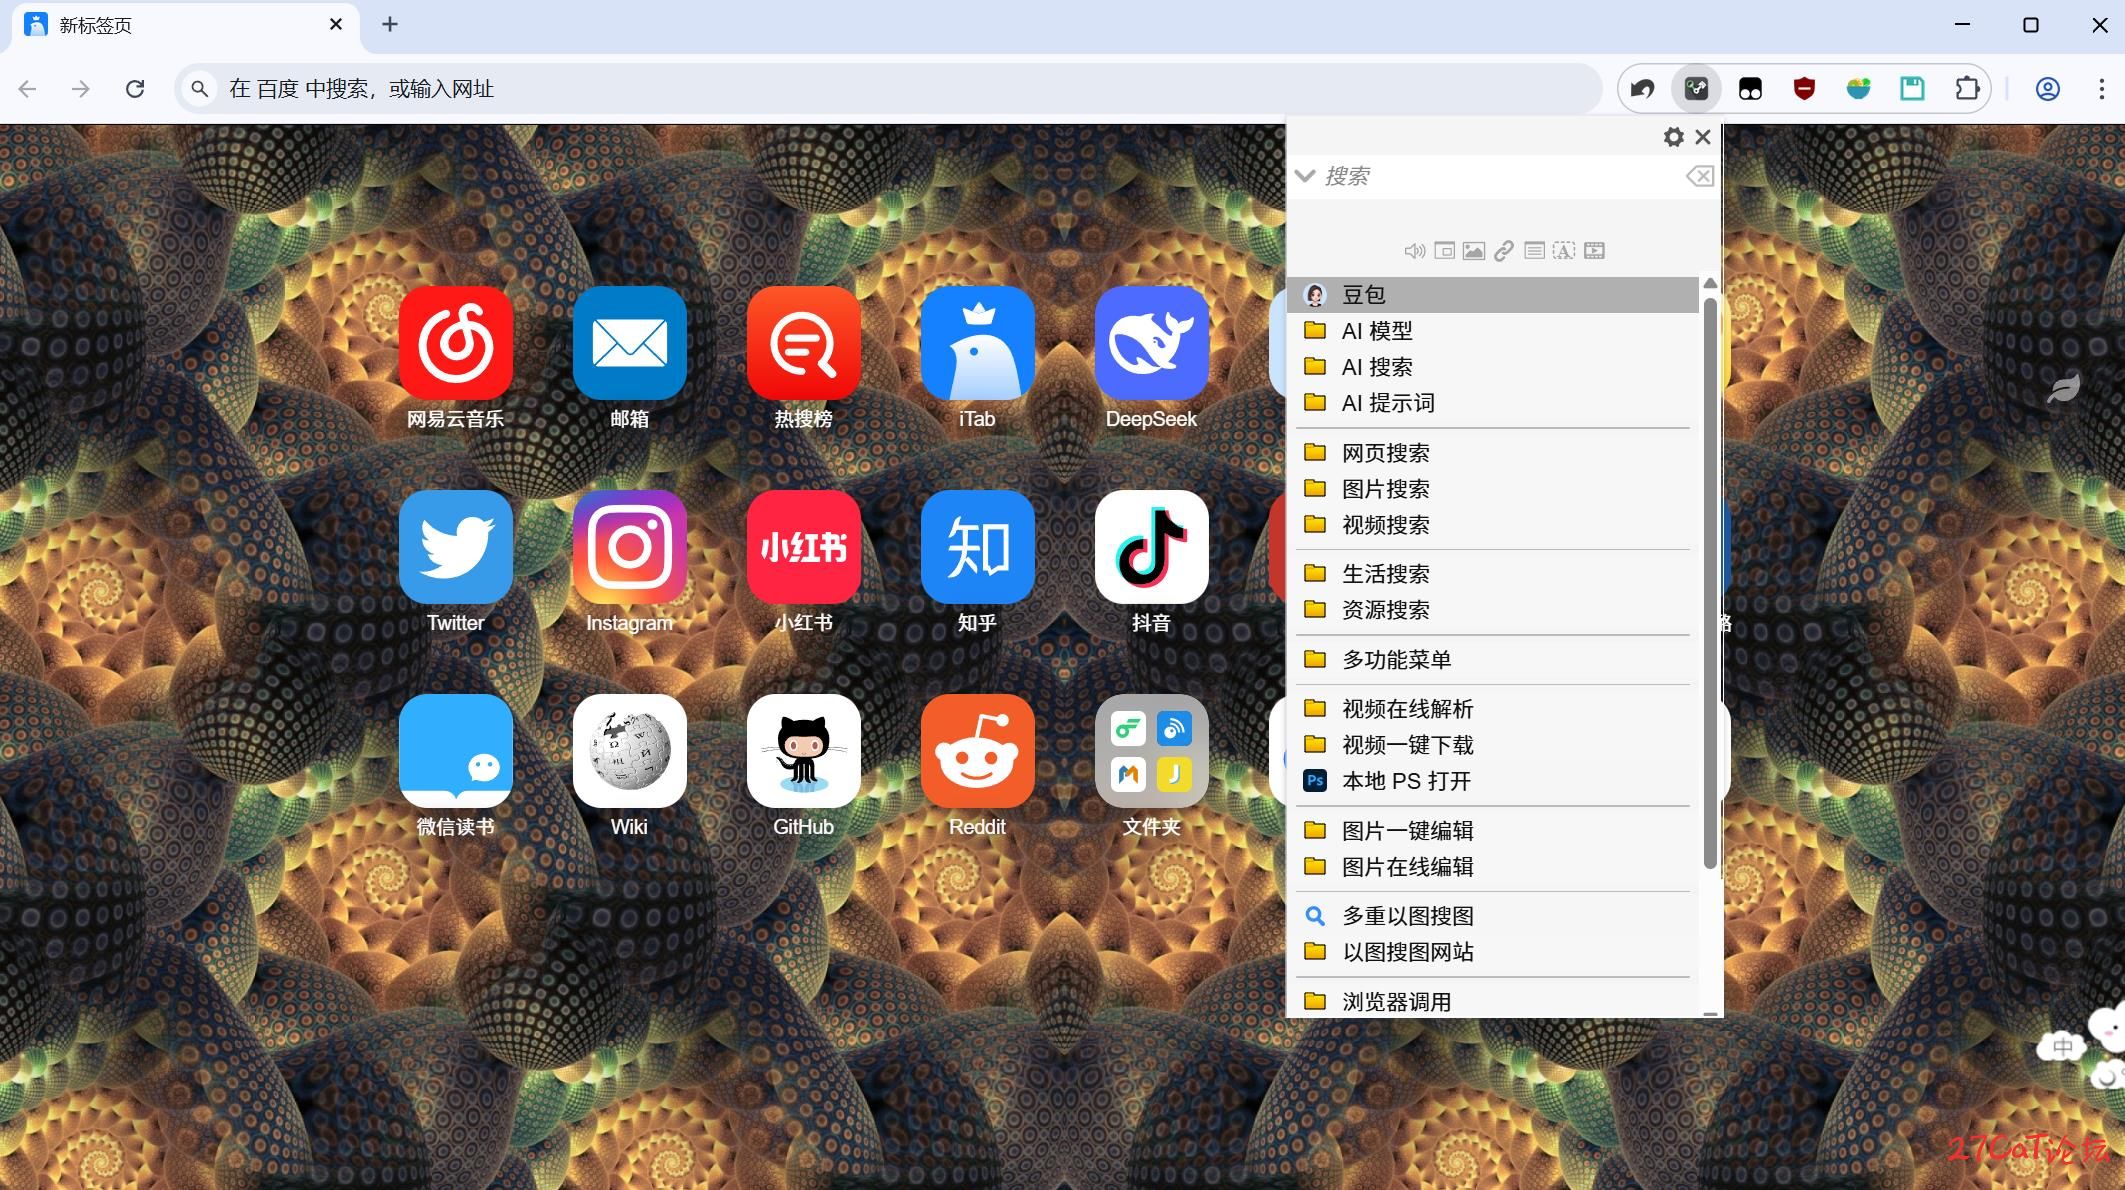This screenshot has height=1190, width=2125.
Task: Expand the 资源搜索 folder
Action: [x=1493, y=610]
